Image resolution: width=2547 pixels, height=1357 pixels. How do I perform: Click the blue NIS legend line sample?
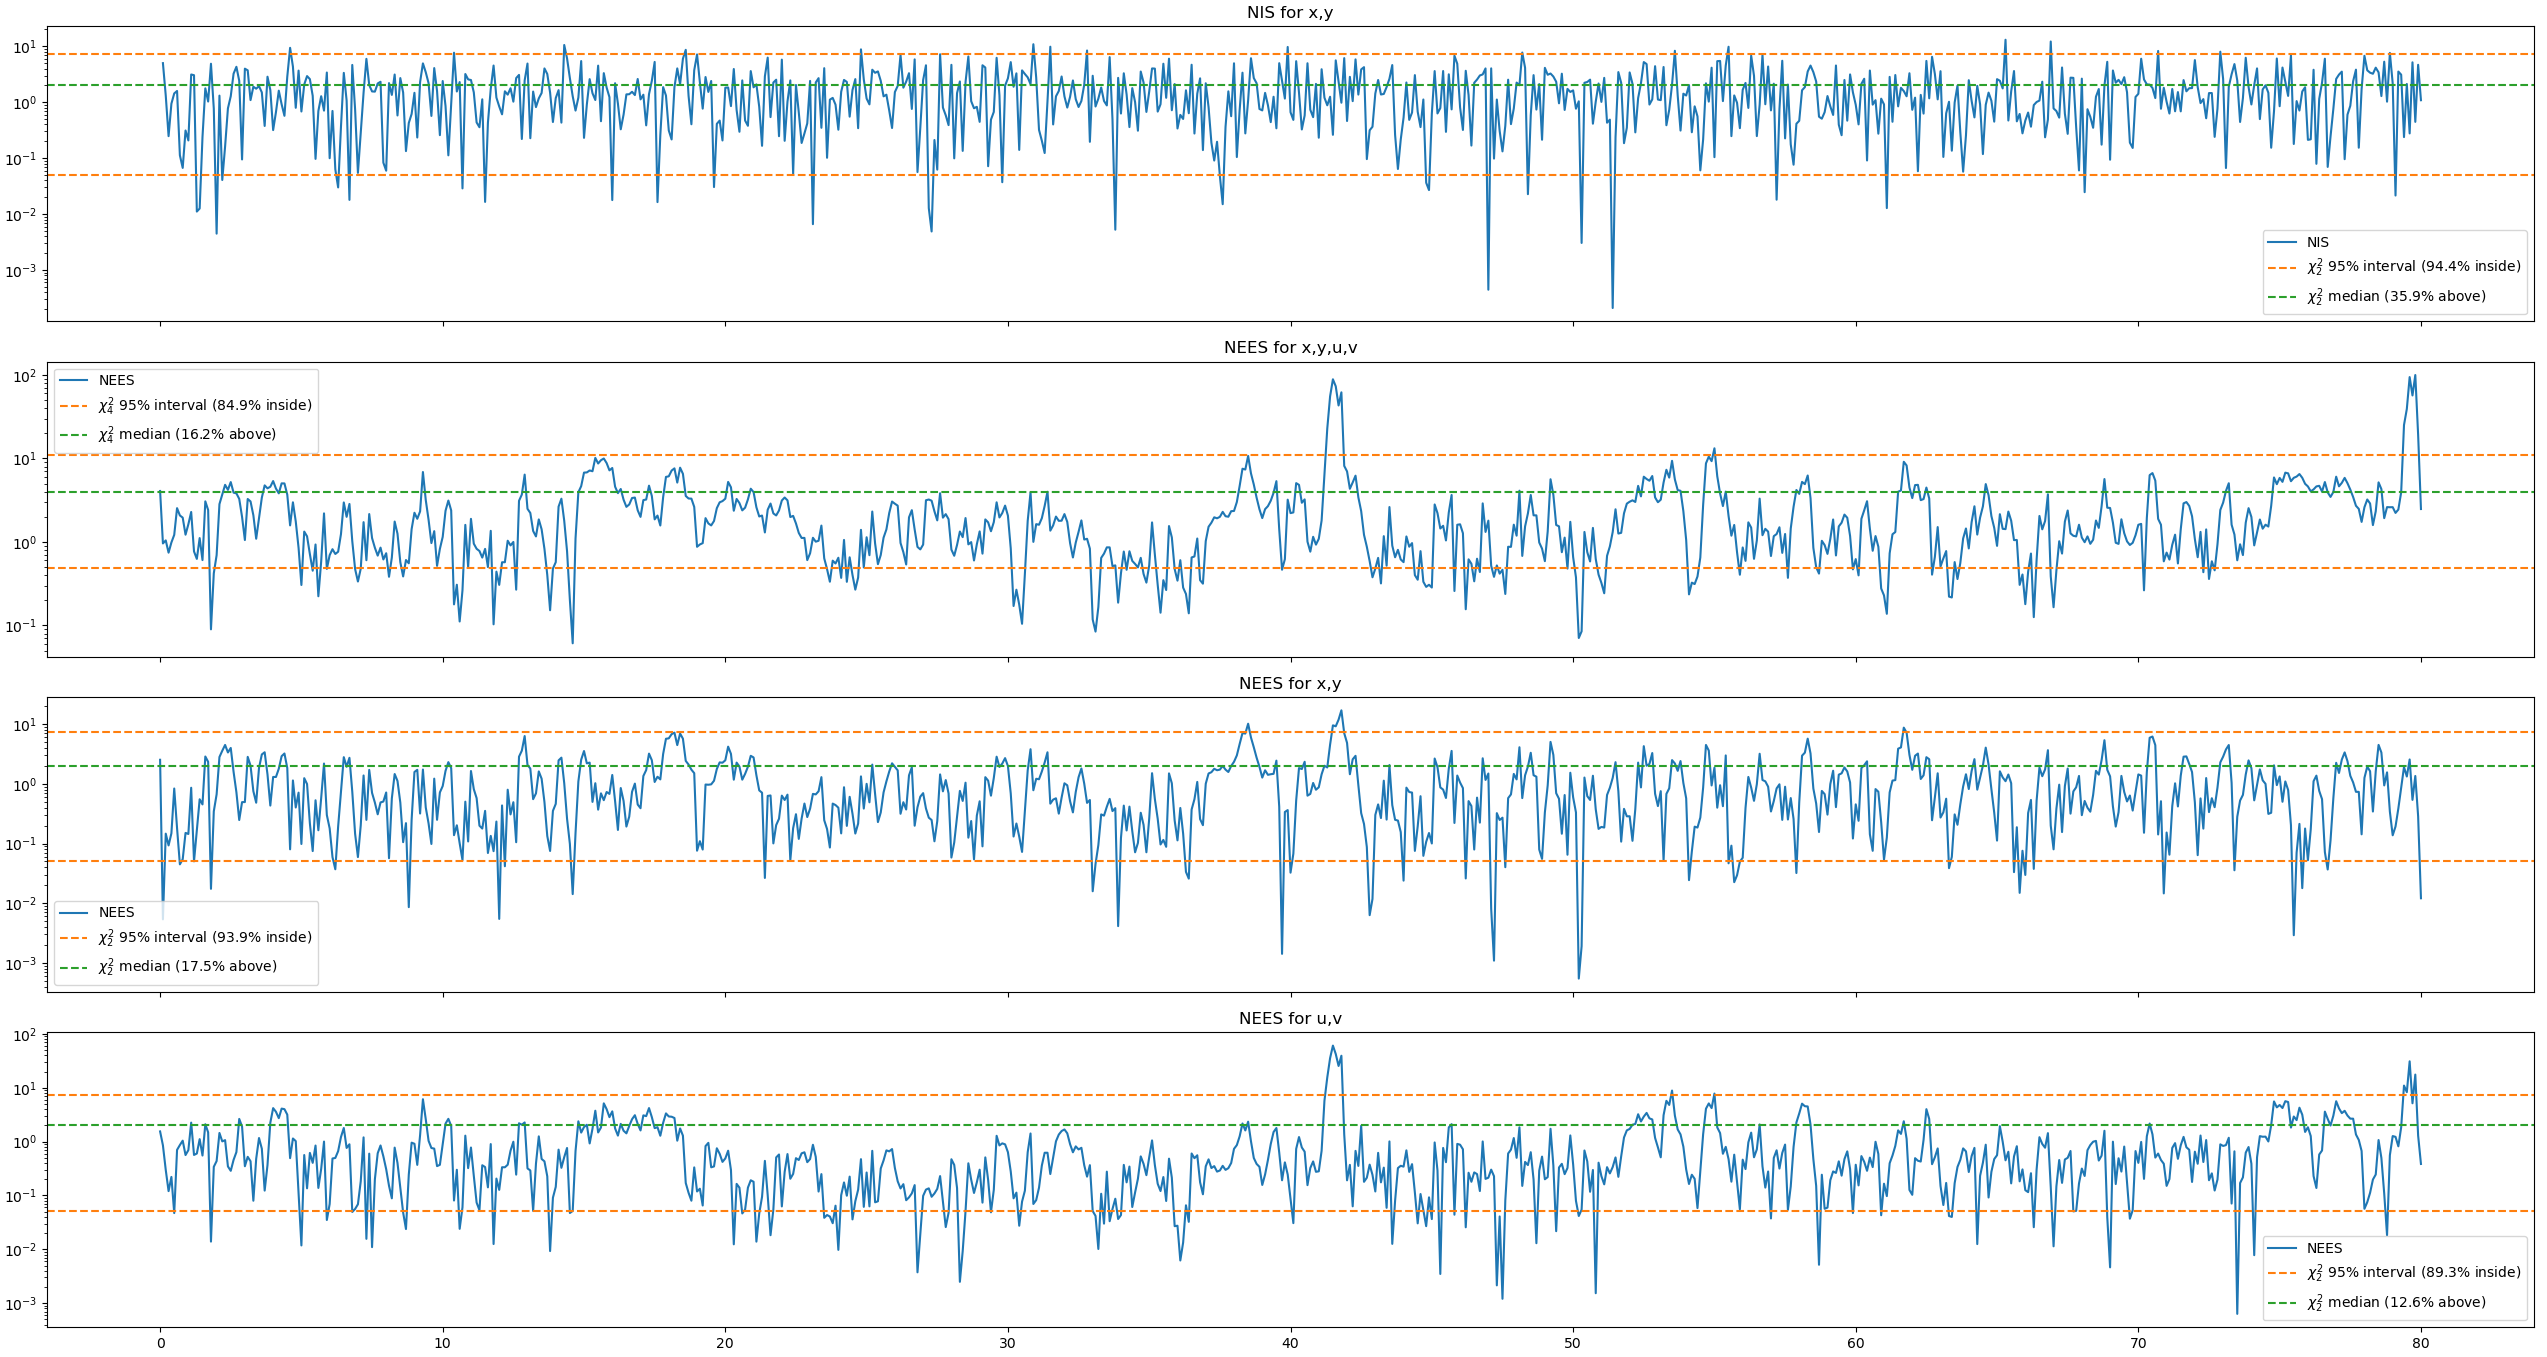coord(2281,243)
